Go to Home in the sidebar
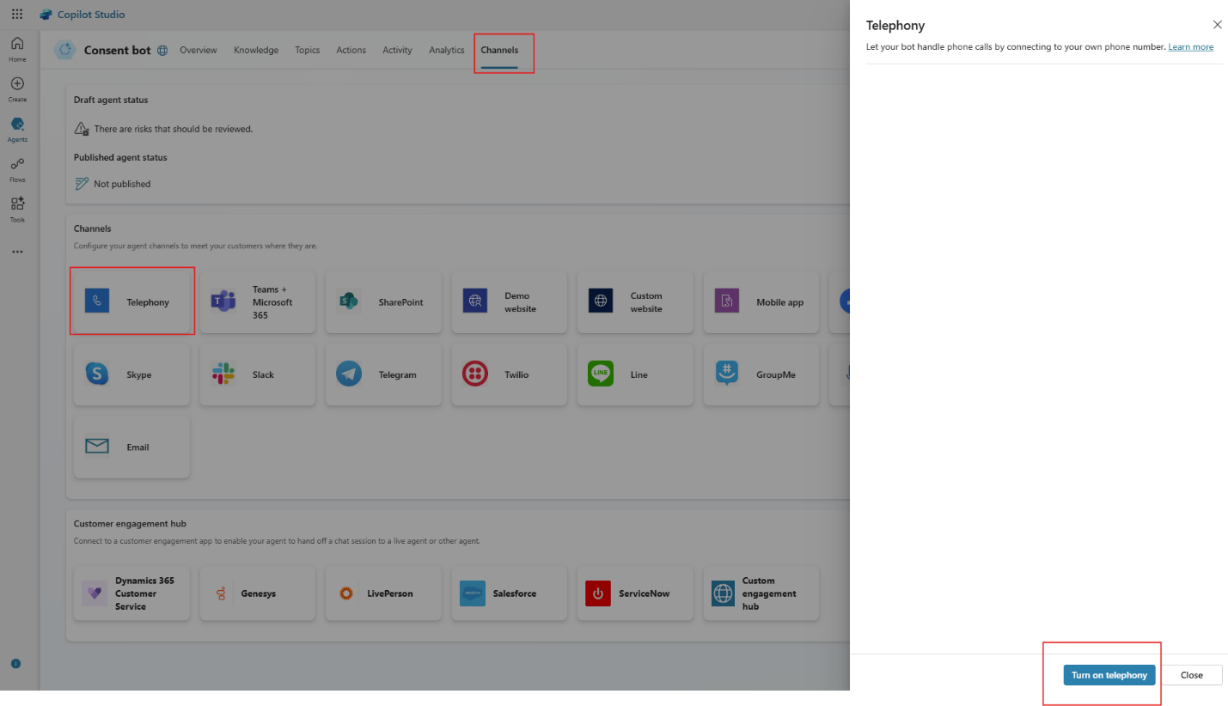1228x706 pixels. (x=17, y=49)
